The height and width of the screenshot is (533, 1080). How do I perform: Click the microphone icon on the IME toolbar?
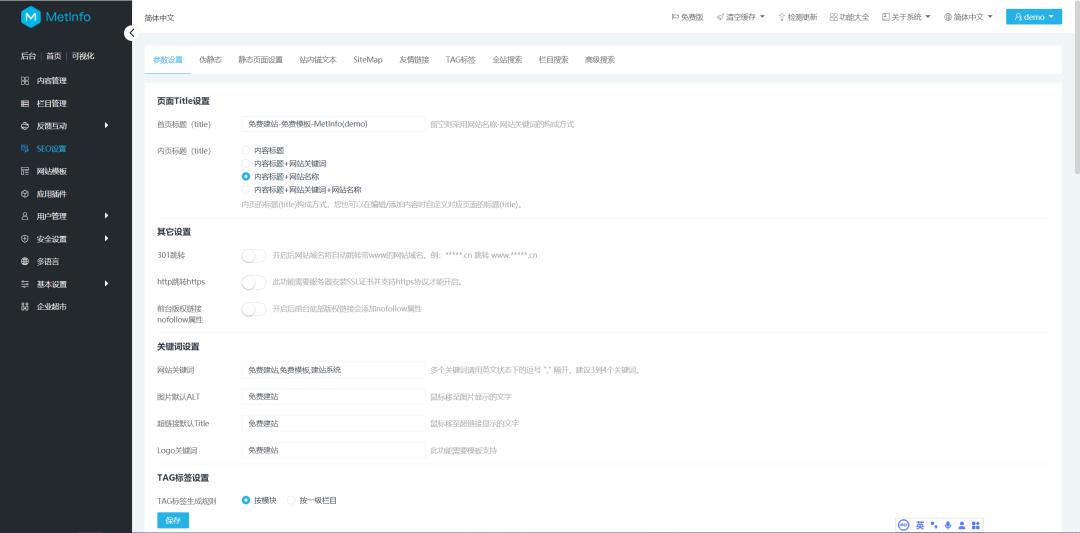948,525
